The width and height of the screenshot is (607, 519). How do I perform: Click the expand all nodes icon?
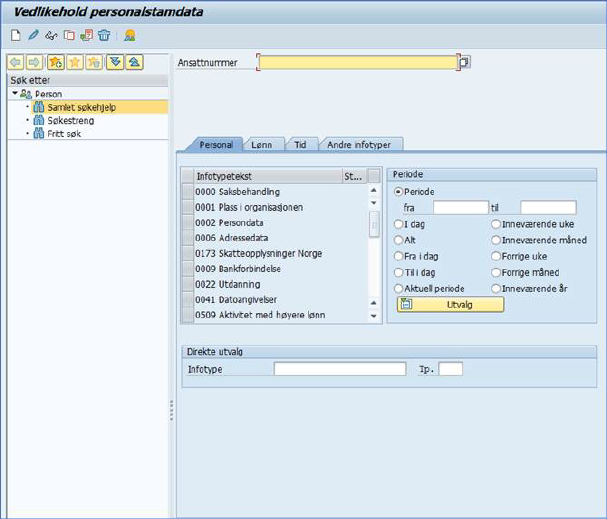[x=115, y=62]
